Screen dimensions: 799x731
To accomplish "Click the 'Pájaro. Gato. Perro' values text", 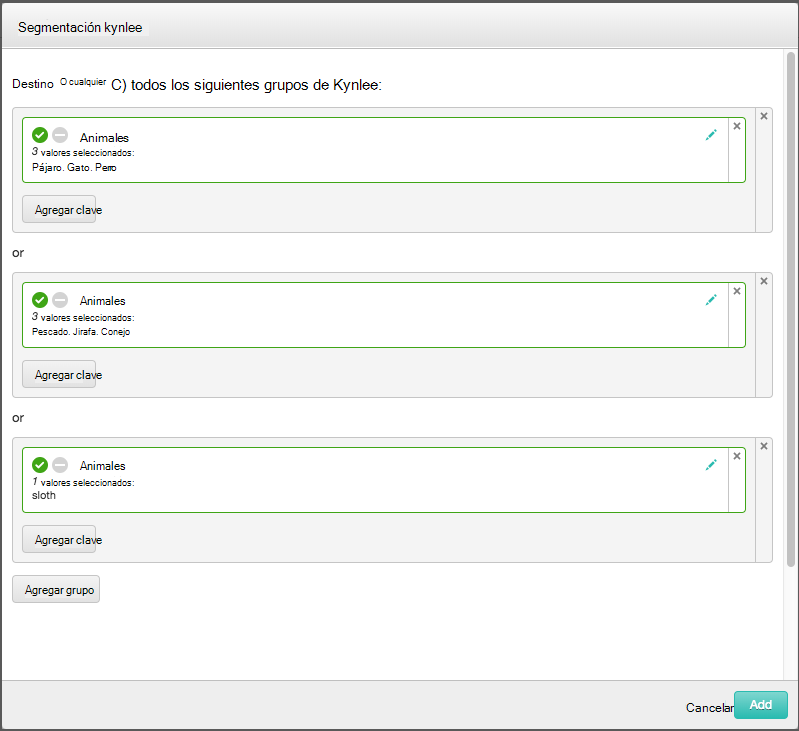I will click(74, 168).
